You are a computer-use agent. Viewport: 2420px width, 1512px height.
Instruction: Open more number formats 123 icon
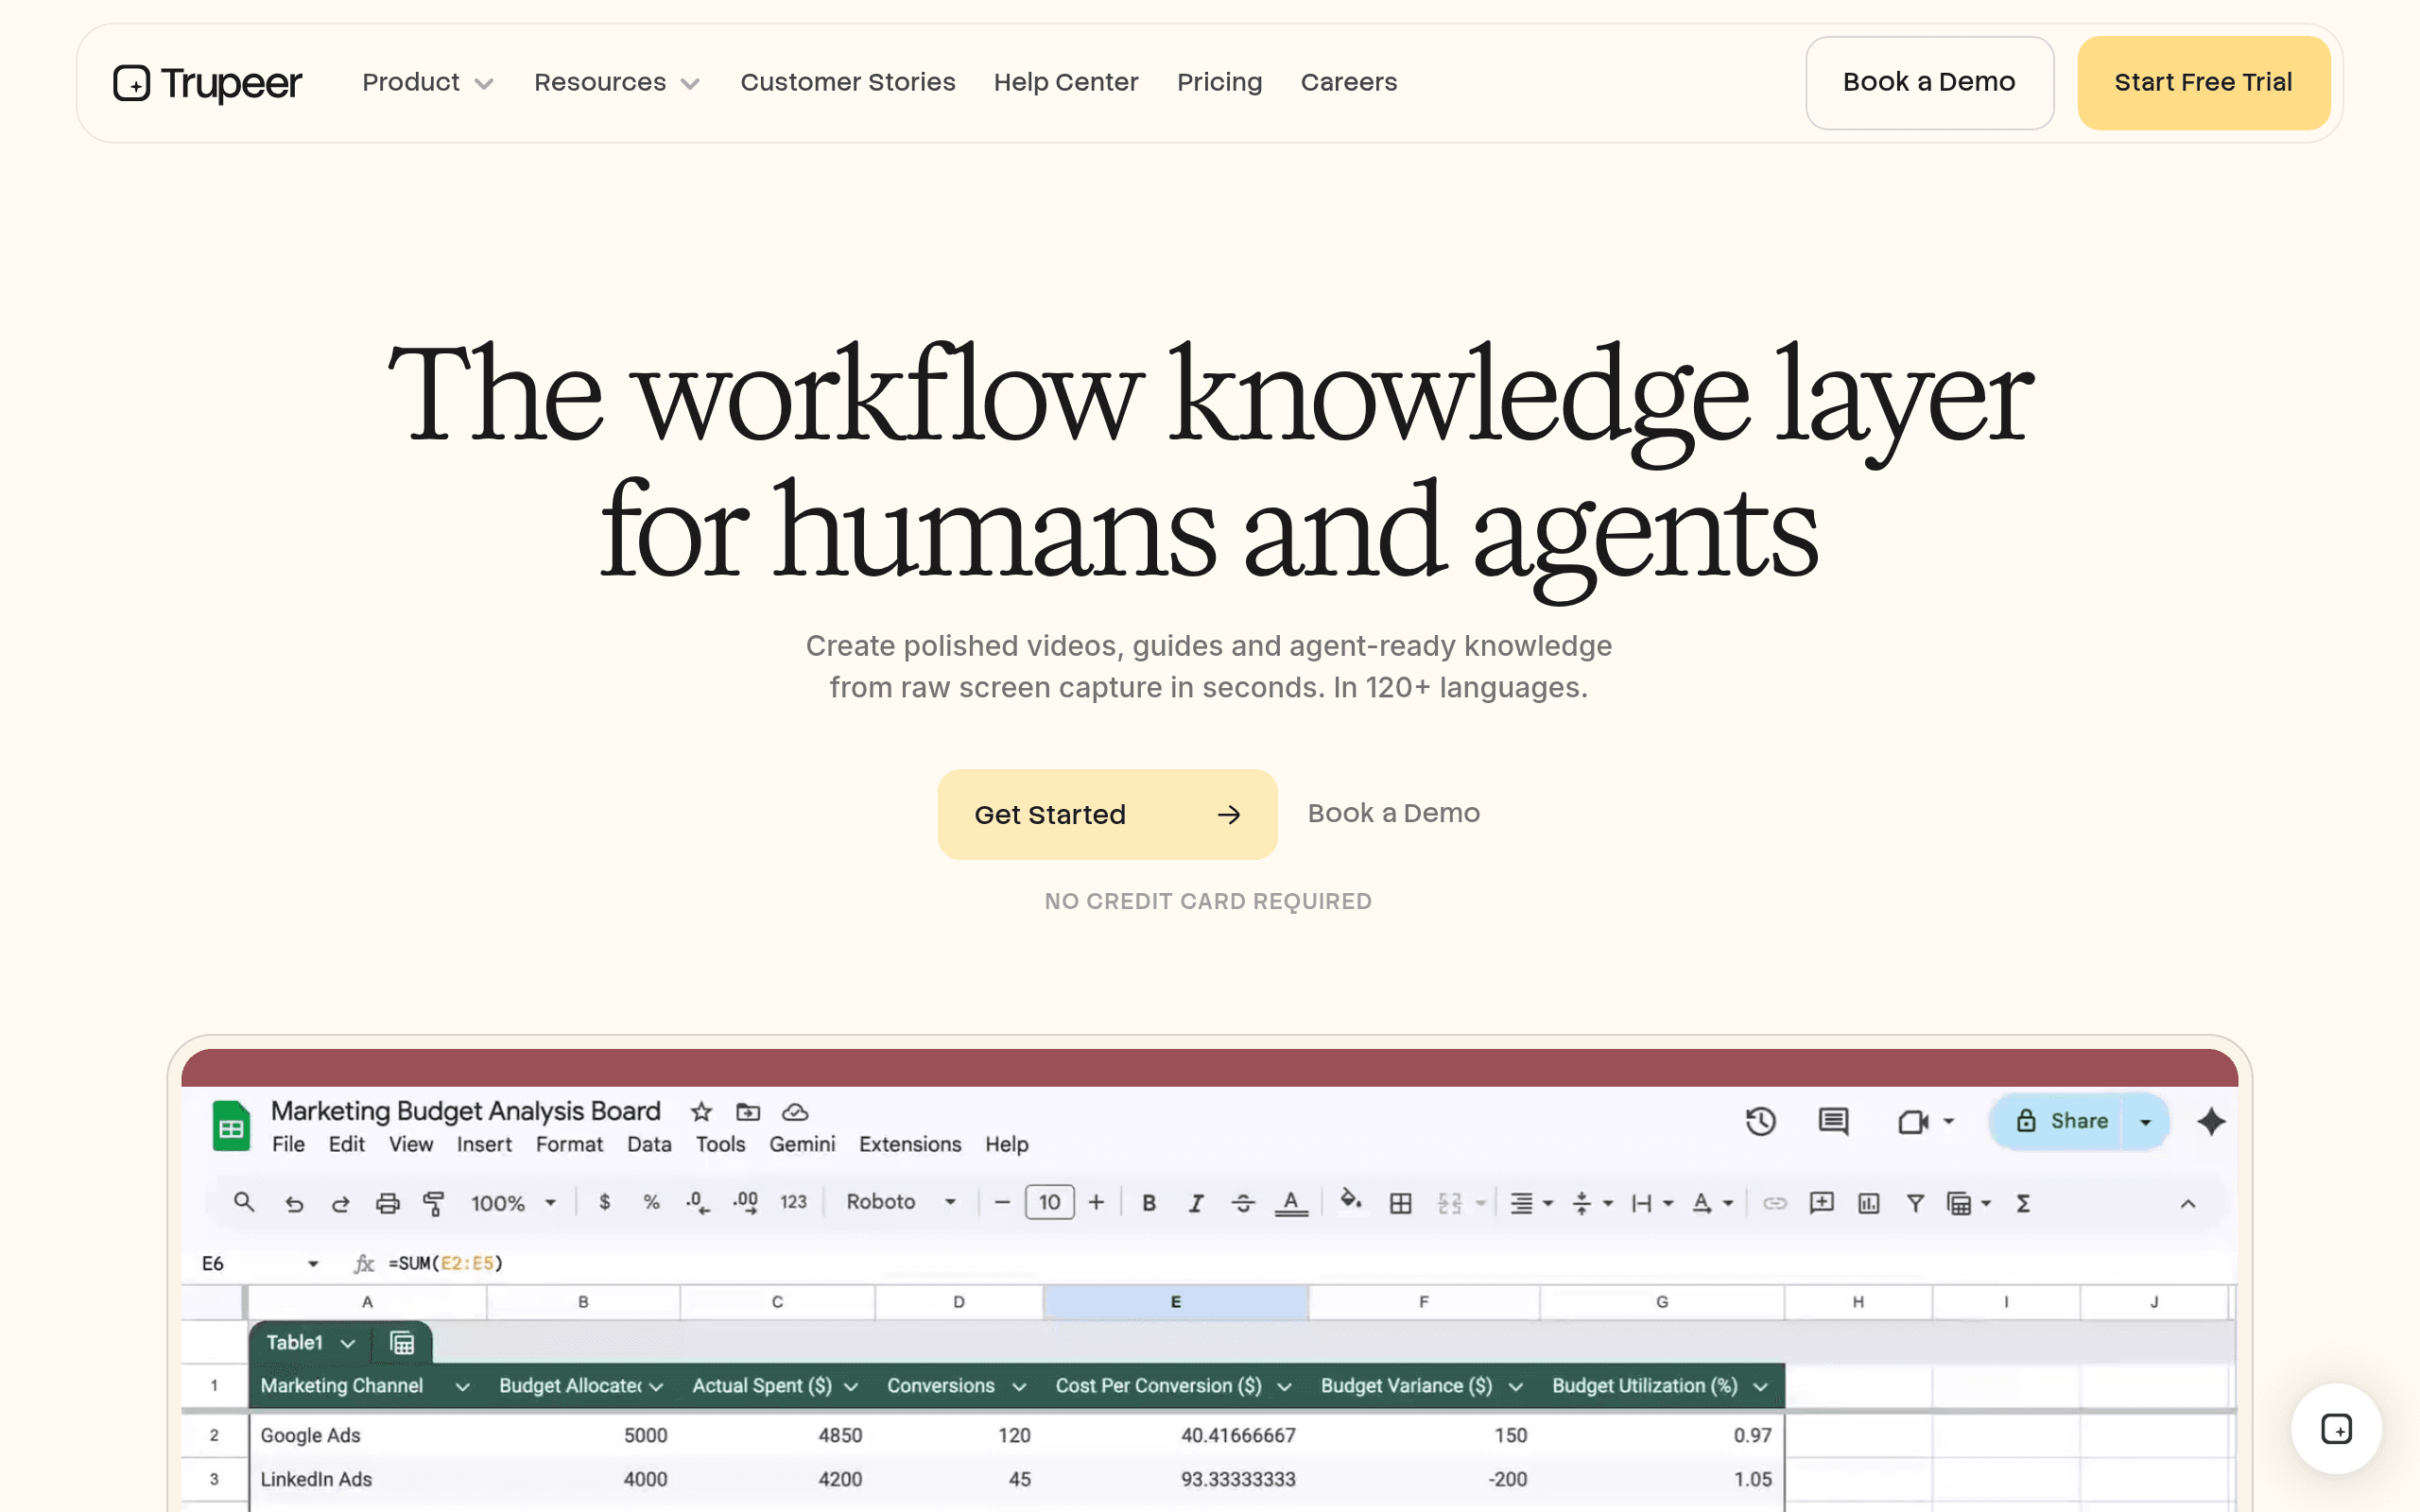tap(794, 1202)
